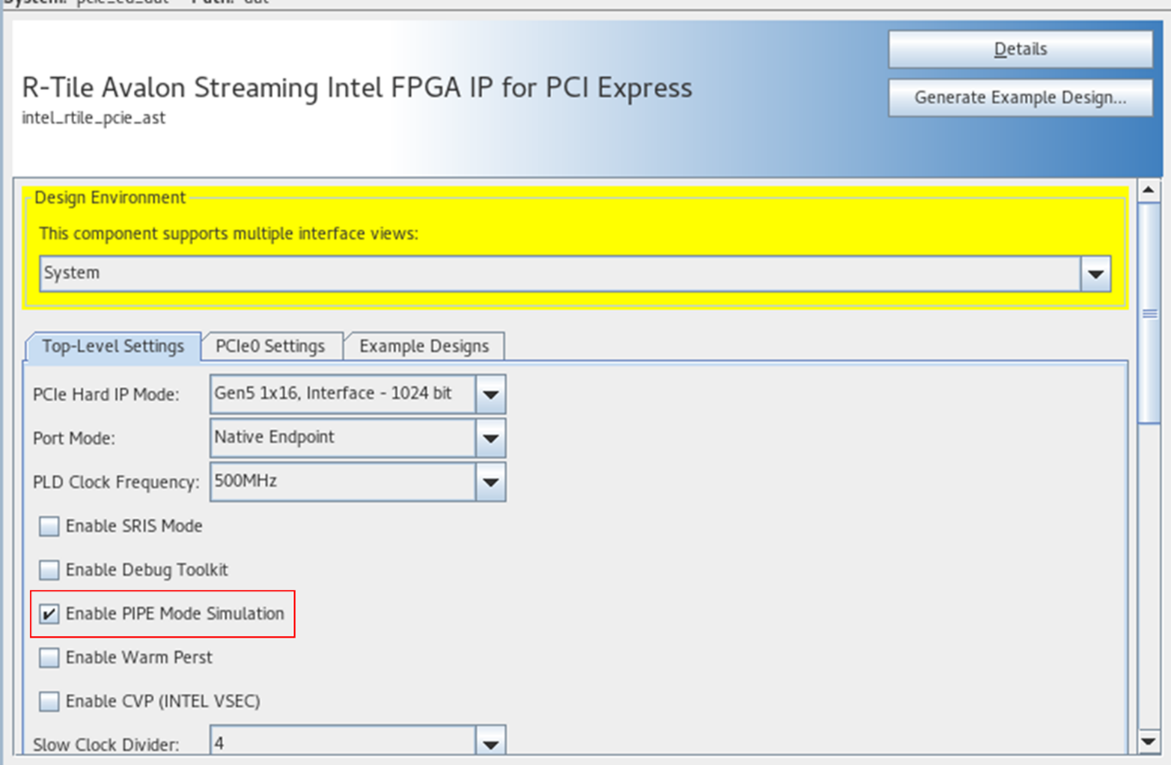1171x765 pixels.
Task: Click the scrollbar down arrow
Action: point(1149,741)
